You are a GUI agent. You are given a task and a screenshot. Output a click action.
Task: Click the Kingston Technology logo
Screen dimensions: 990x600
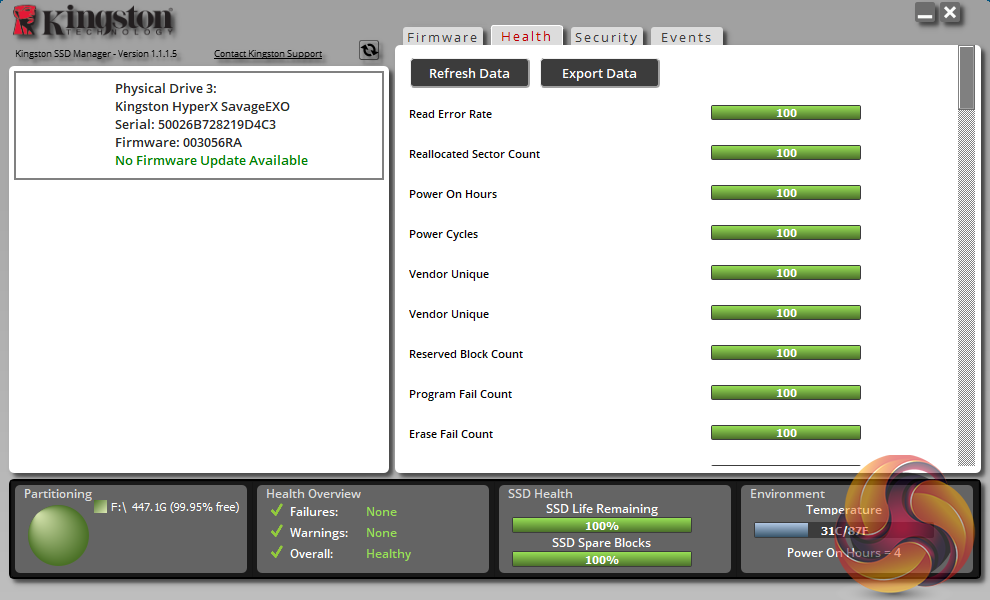pyautogui.click(x=93, y=21)
